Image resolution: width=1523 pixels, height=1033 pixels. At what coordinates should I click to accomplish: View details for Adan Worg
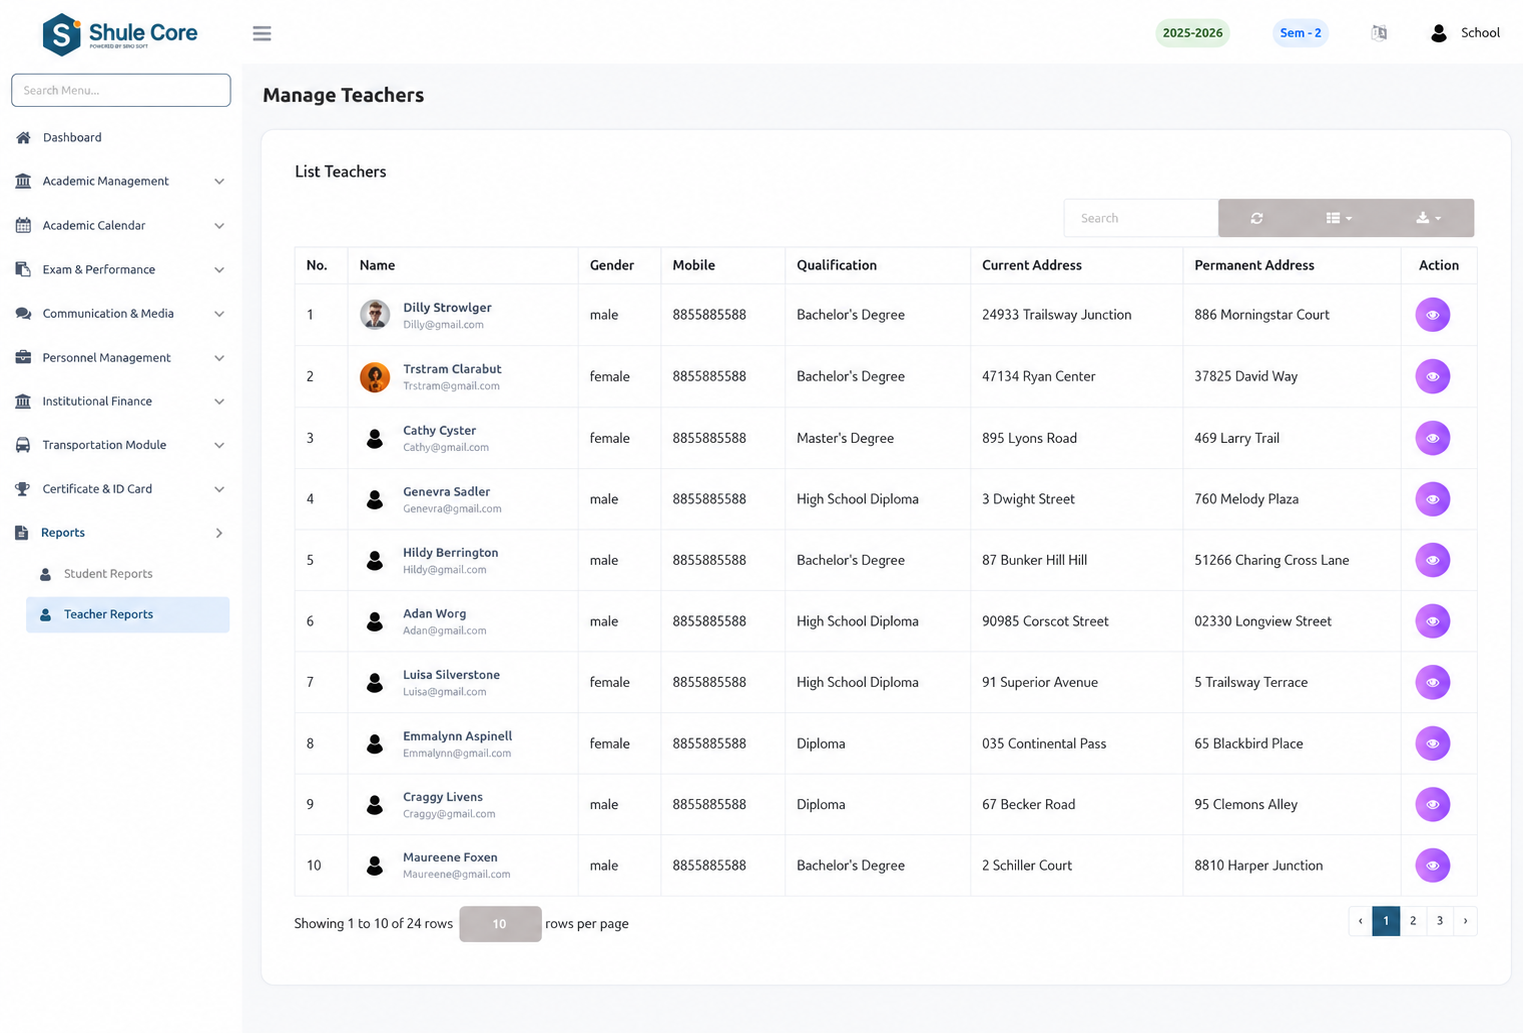coord(1432,621)
